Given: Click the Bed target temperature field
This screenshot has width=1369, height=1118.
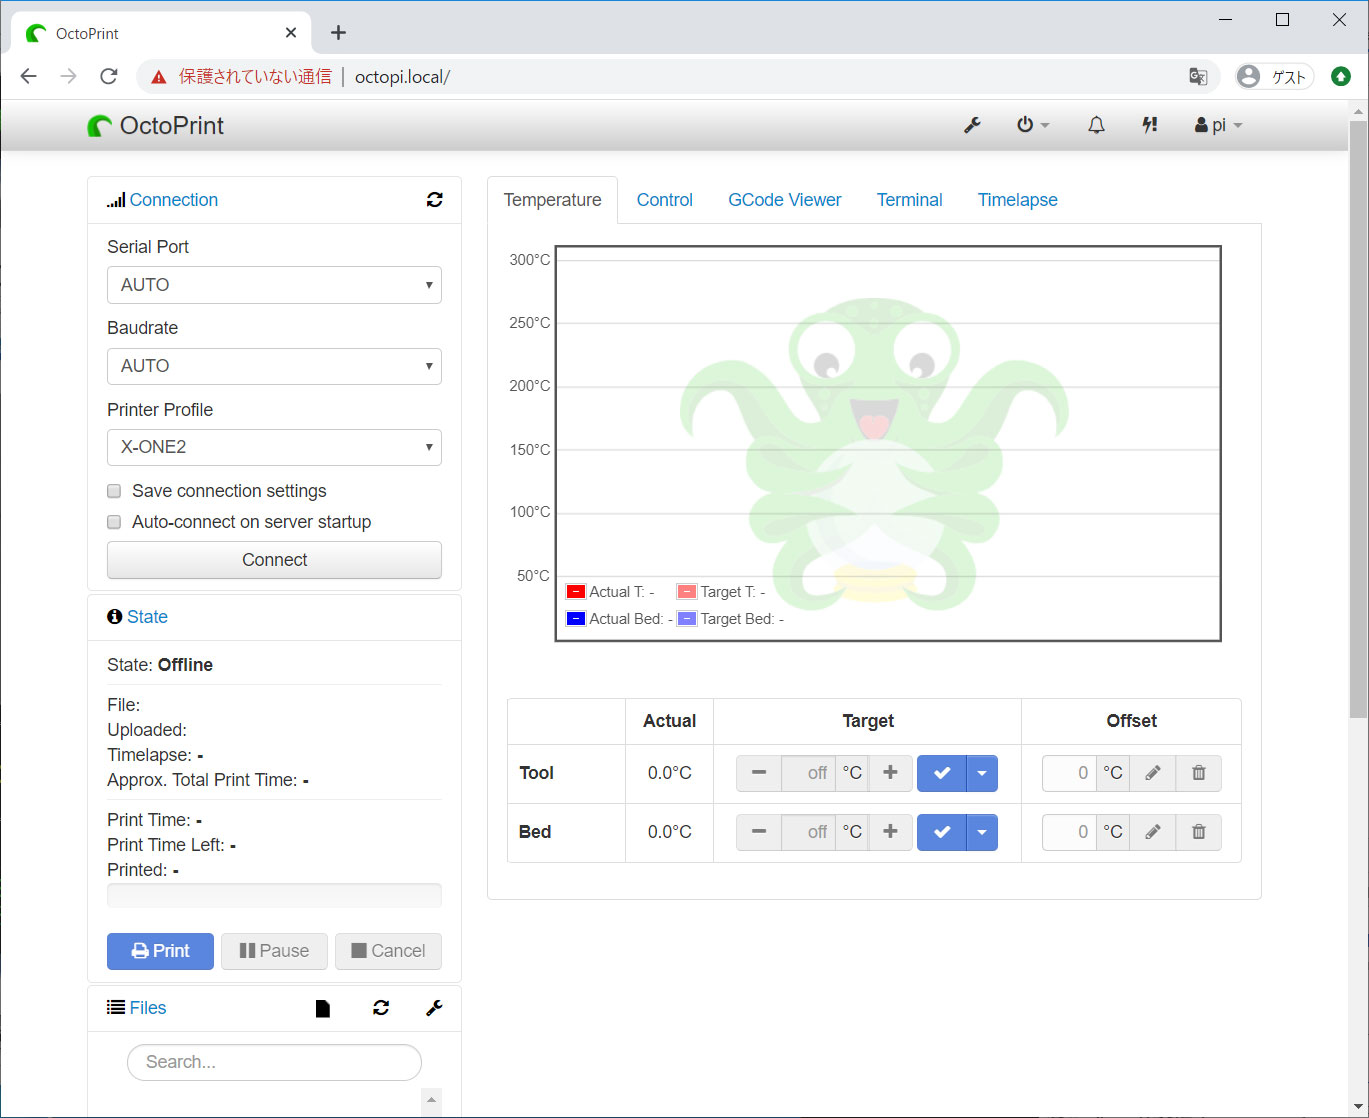Looking at the screenshot, I should (808, 832).
